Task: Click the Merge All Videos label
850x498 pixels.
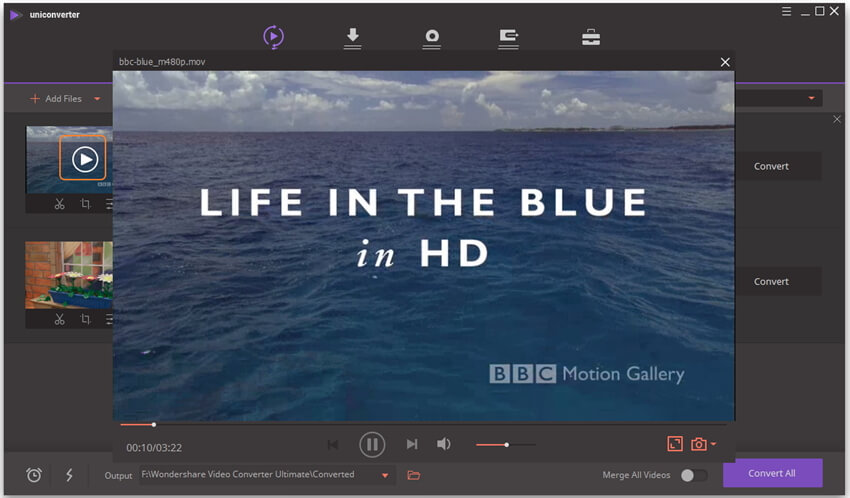Action: (636, 475)
